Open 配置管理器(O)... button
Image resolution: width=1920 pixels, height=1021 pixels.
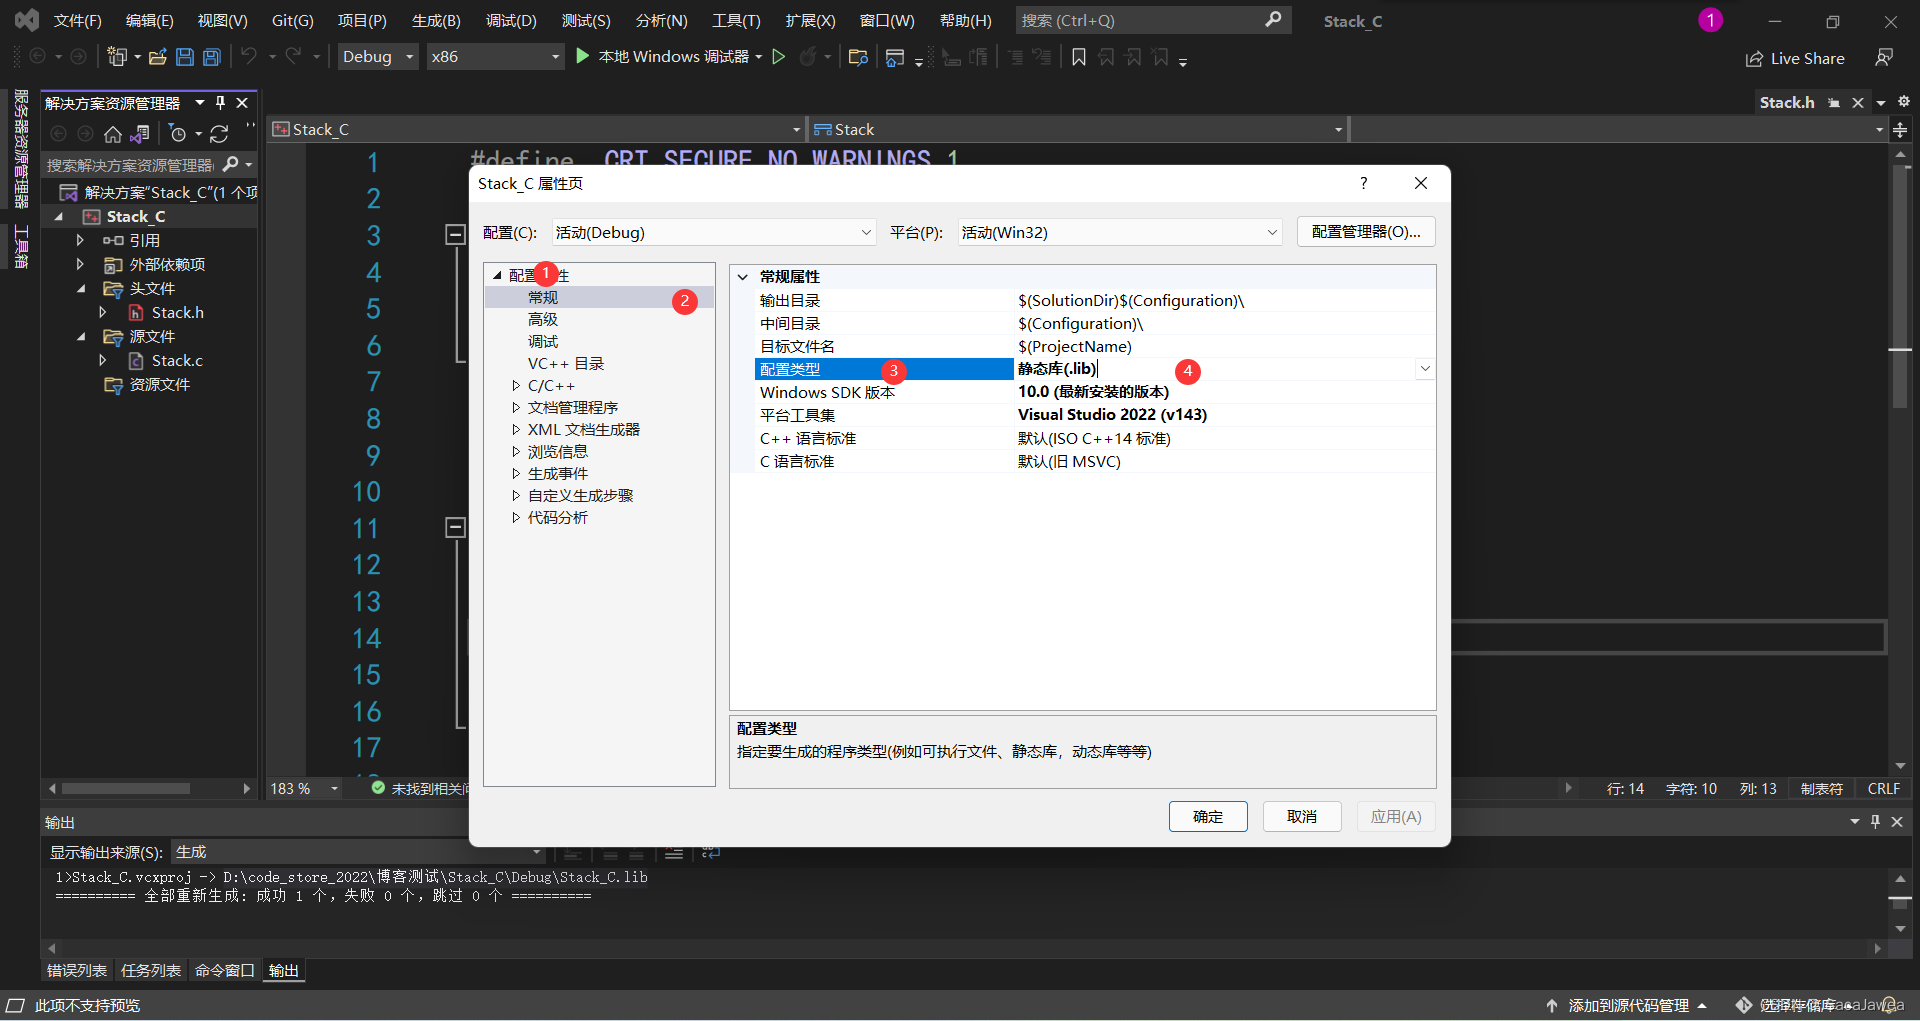(1366, 231)
